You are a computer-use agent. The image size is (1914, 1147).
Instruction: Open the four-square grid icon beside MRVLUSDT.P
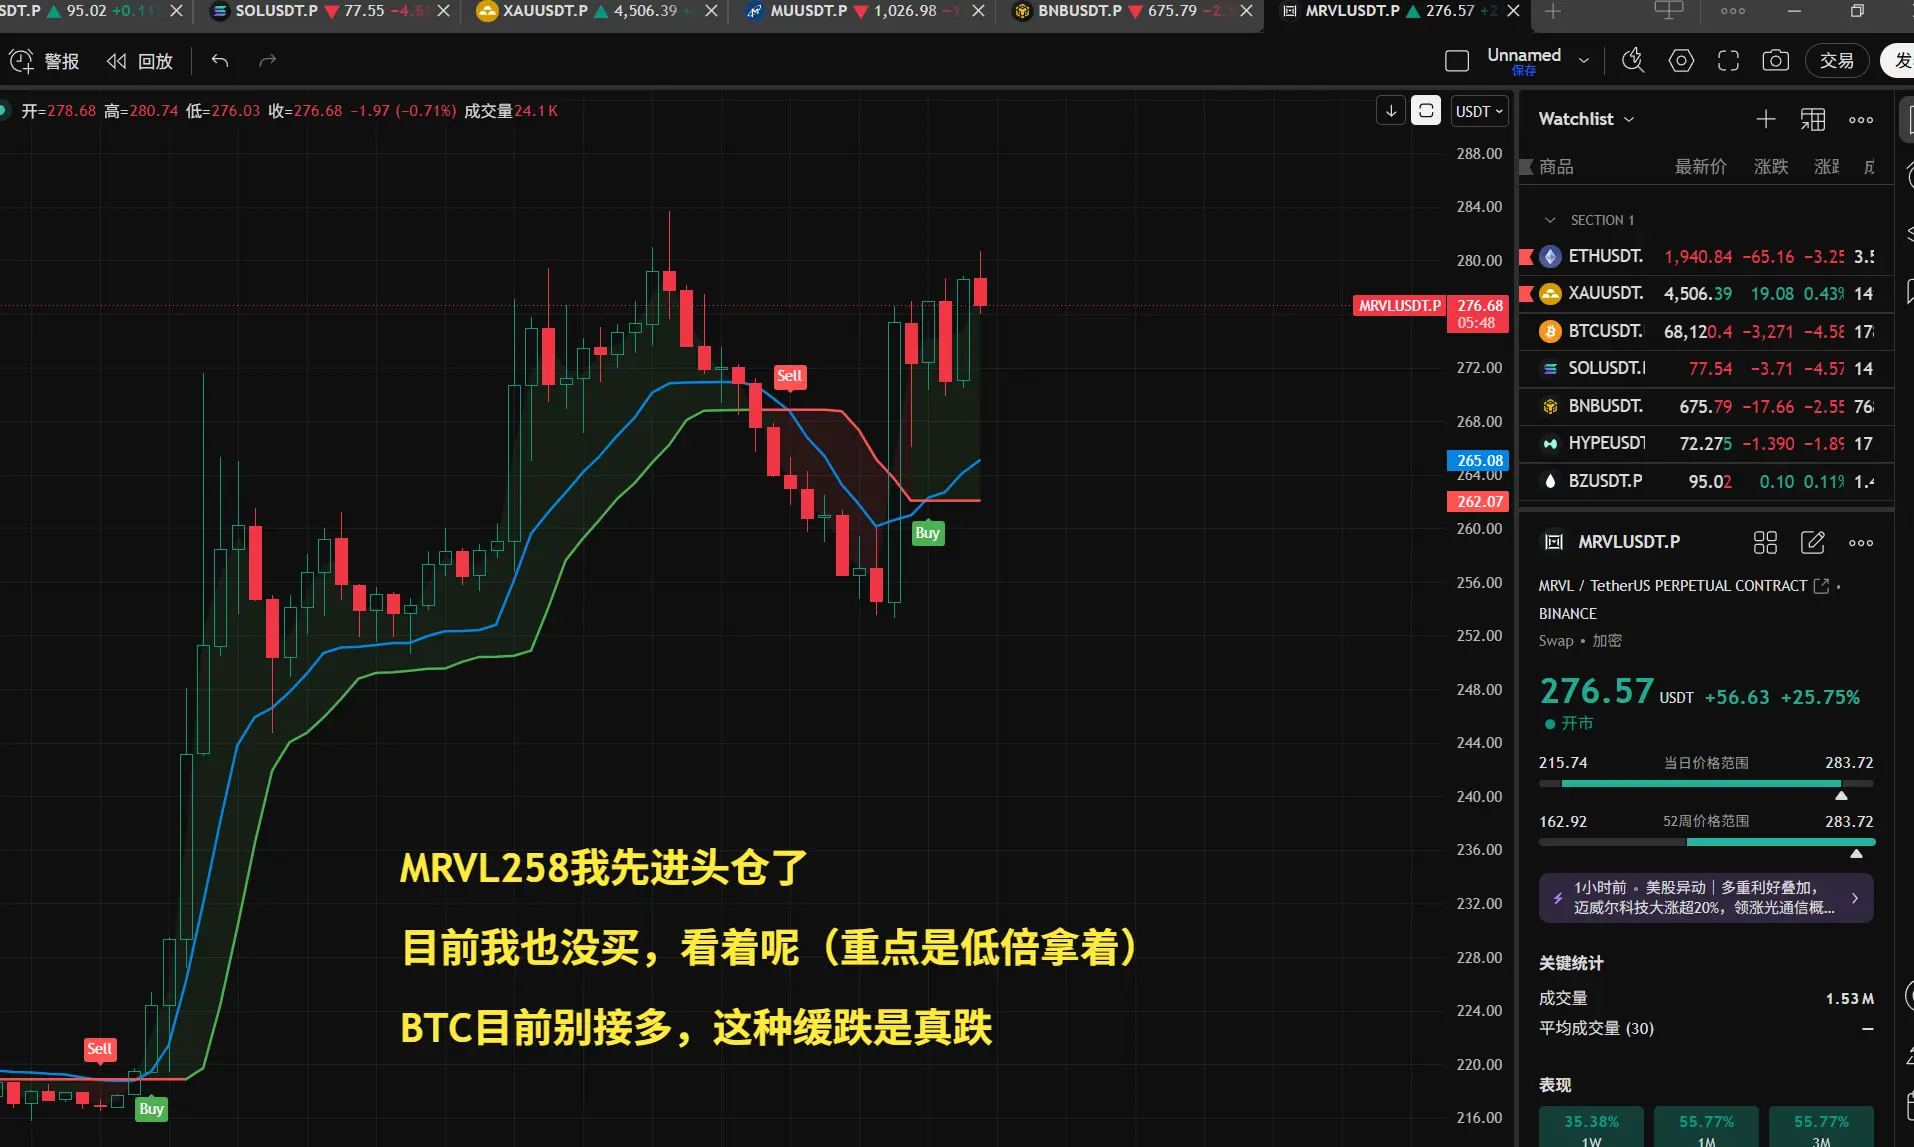point(1765,543)
